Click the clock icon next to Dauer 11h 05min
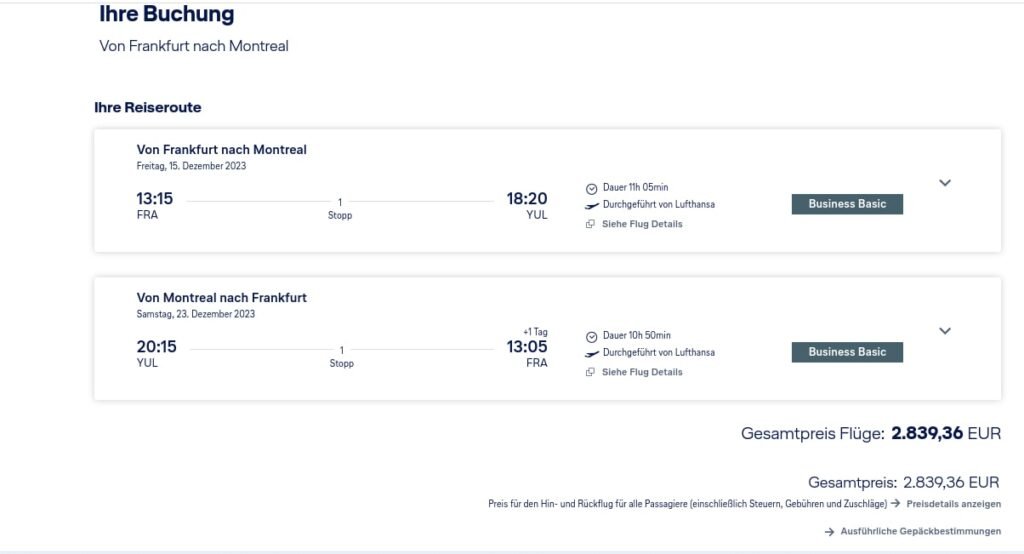The height and width of the screenshot is (554, 1024). pos(591,189)
